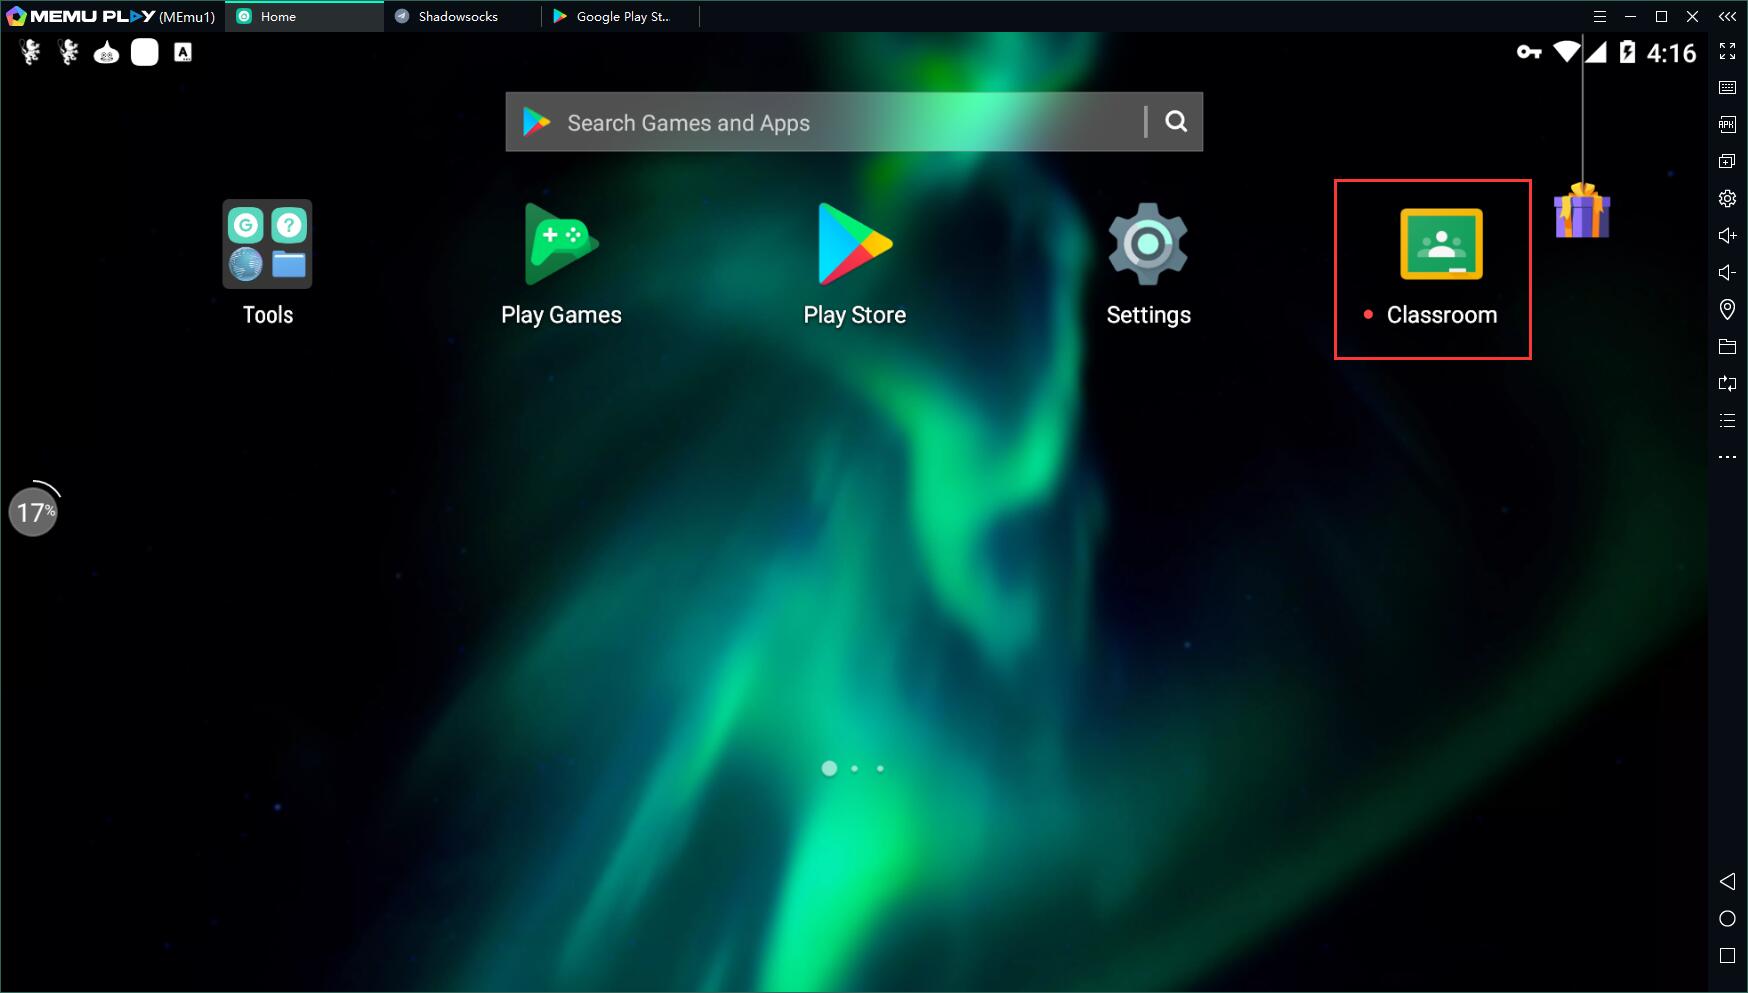Click the hanging gift box icon

pyautogui.click(x=1581, y=211)
